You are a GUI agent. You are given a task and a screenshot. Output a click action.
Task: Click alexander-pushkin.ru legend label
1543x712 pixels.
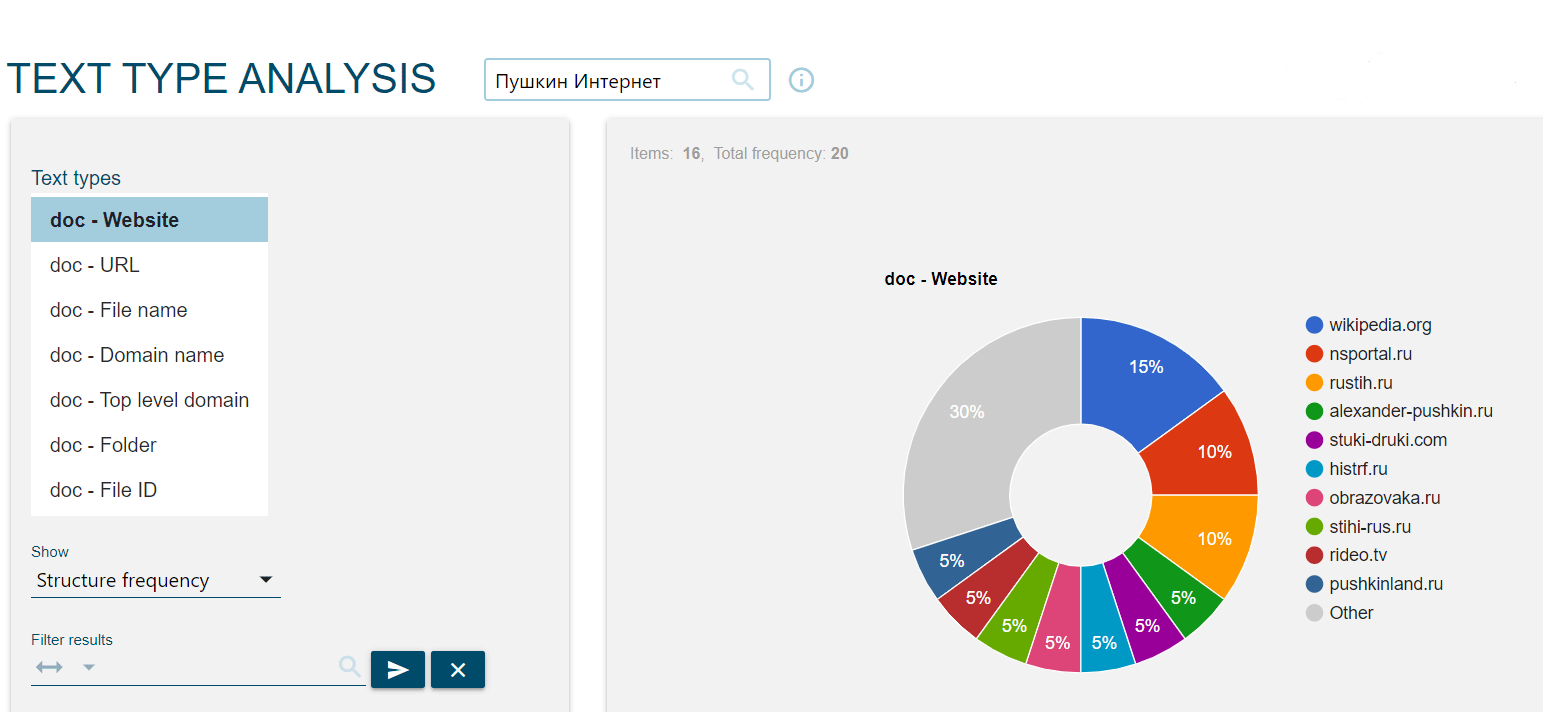tap(1410, 411)
